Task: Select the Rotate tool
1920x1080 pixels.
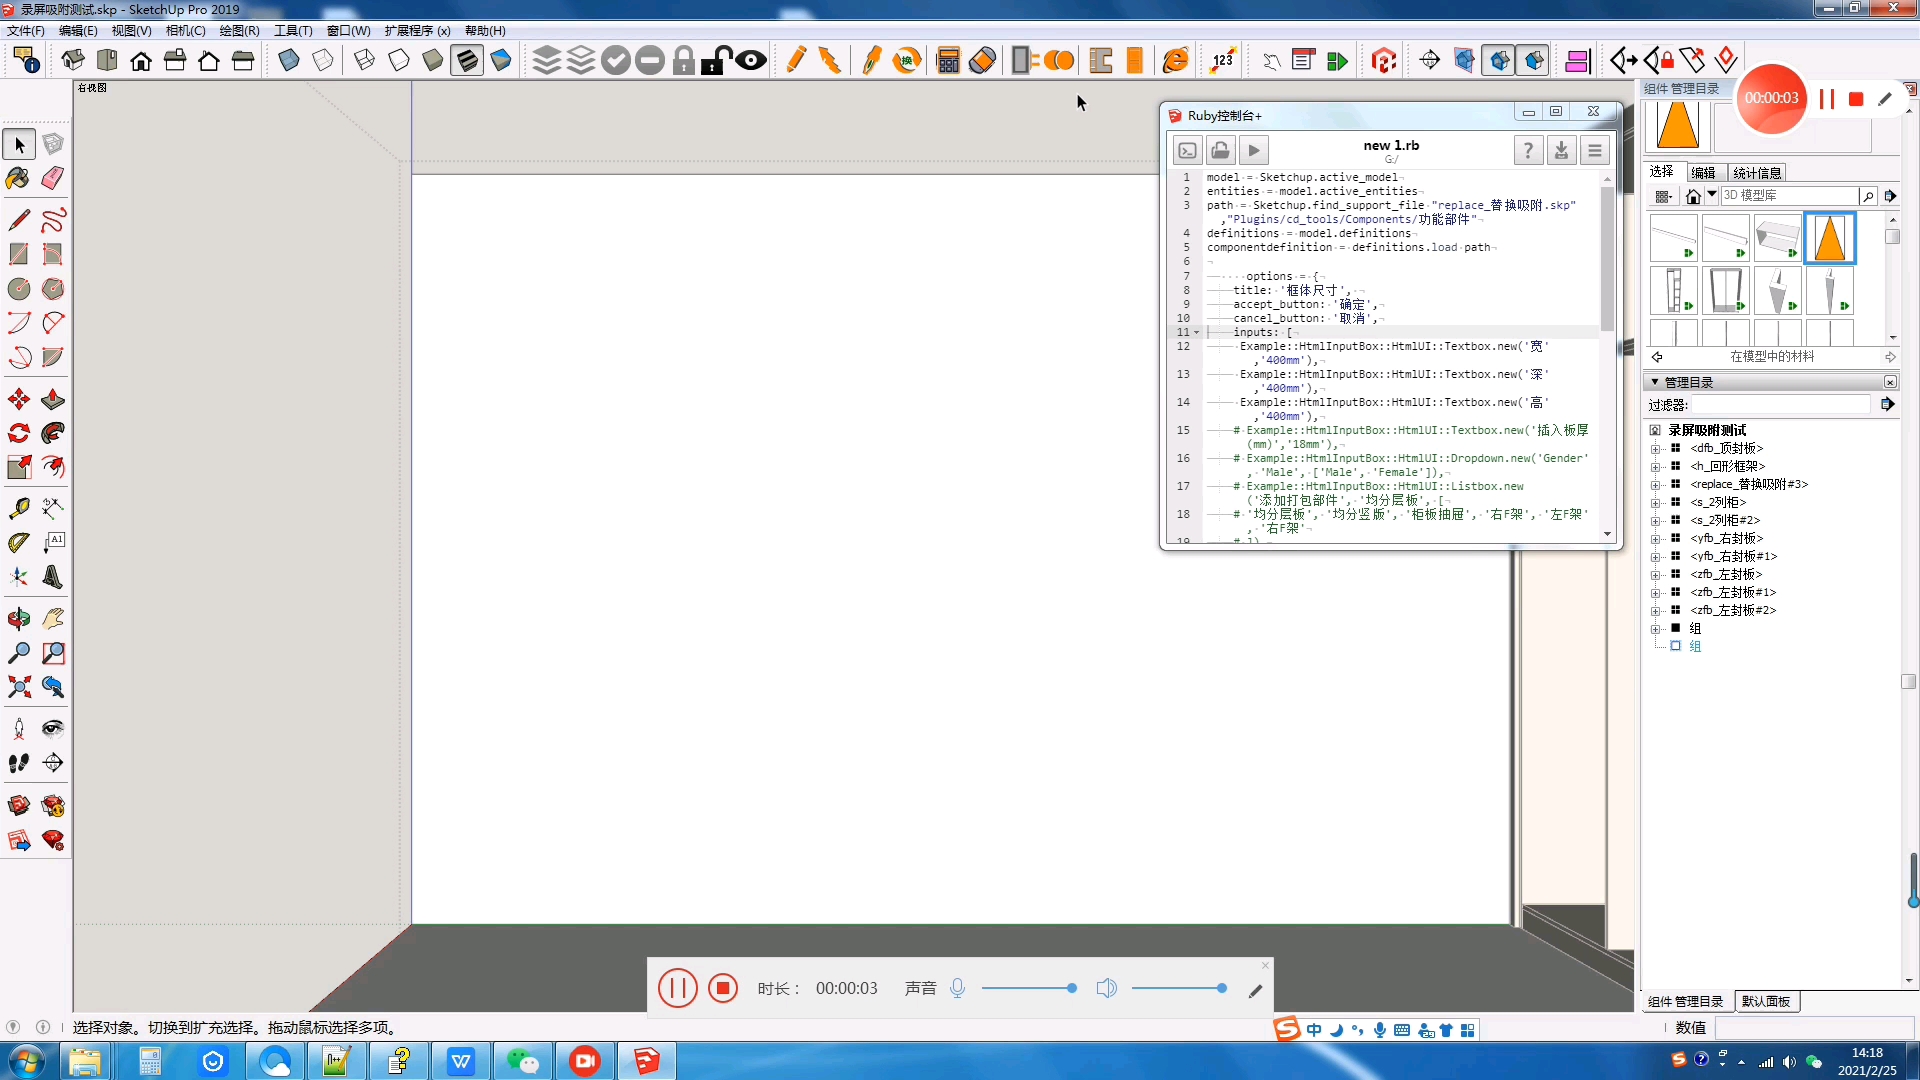Action: [18, 433]
